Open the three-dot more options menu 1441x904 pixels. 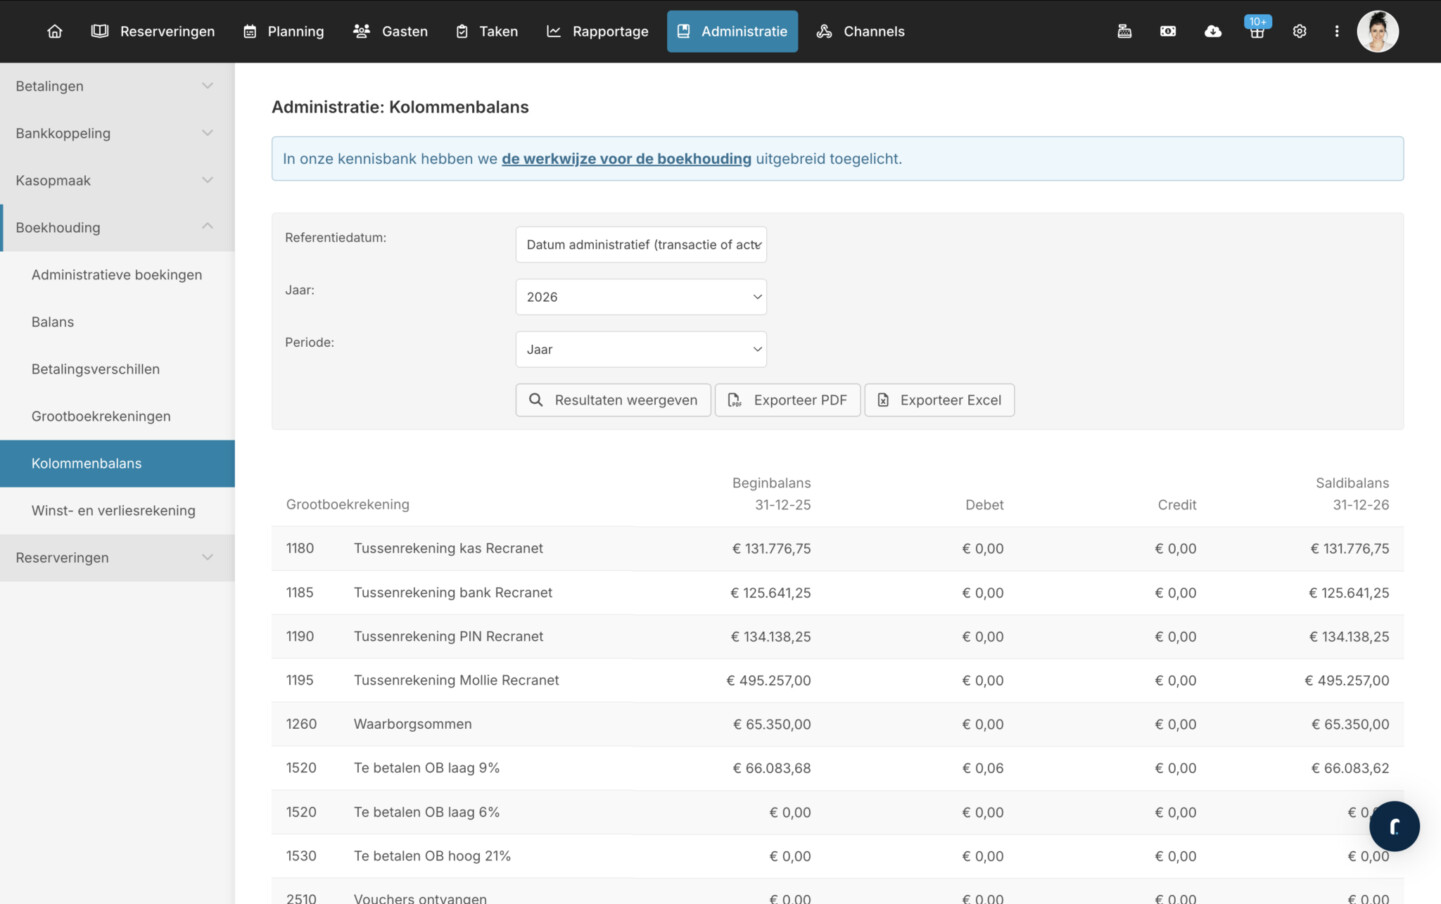point(1336,31)
